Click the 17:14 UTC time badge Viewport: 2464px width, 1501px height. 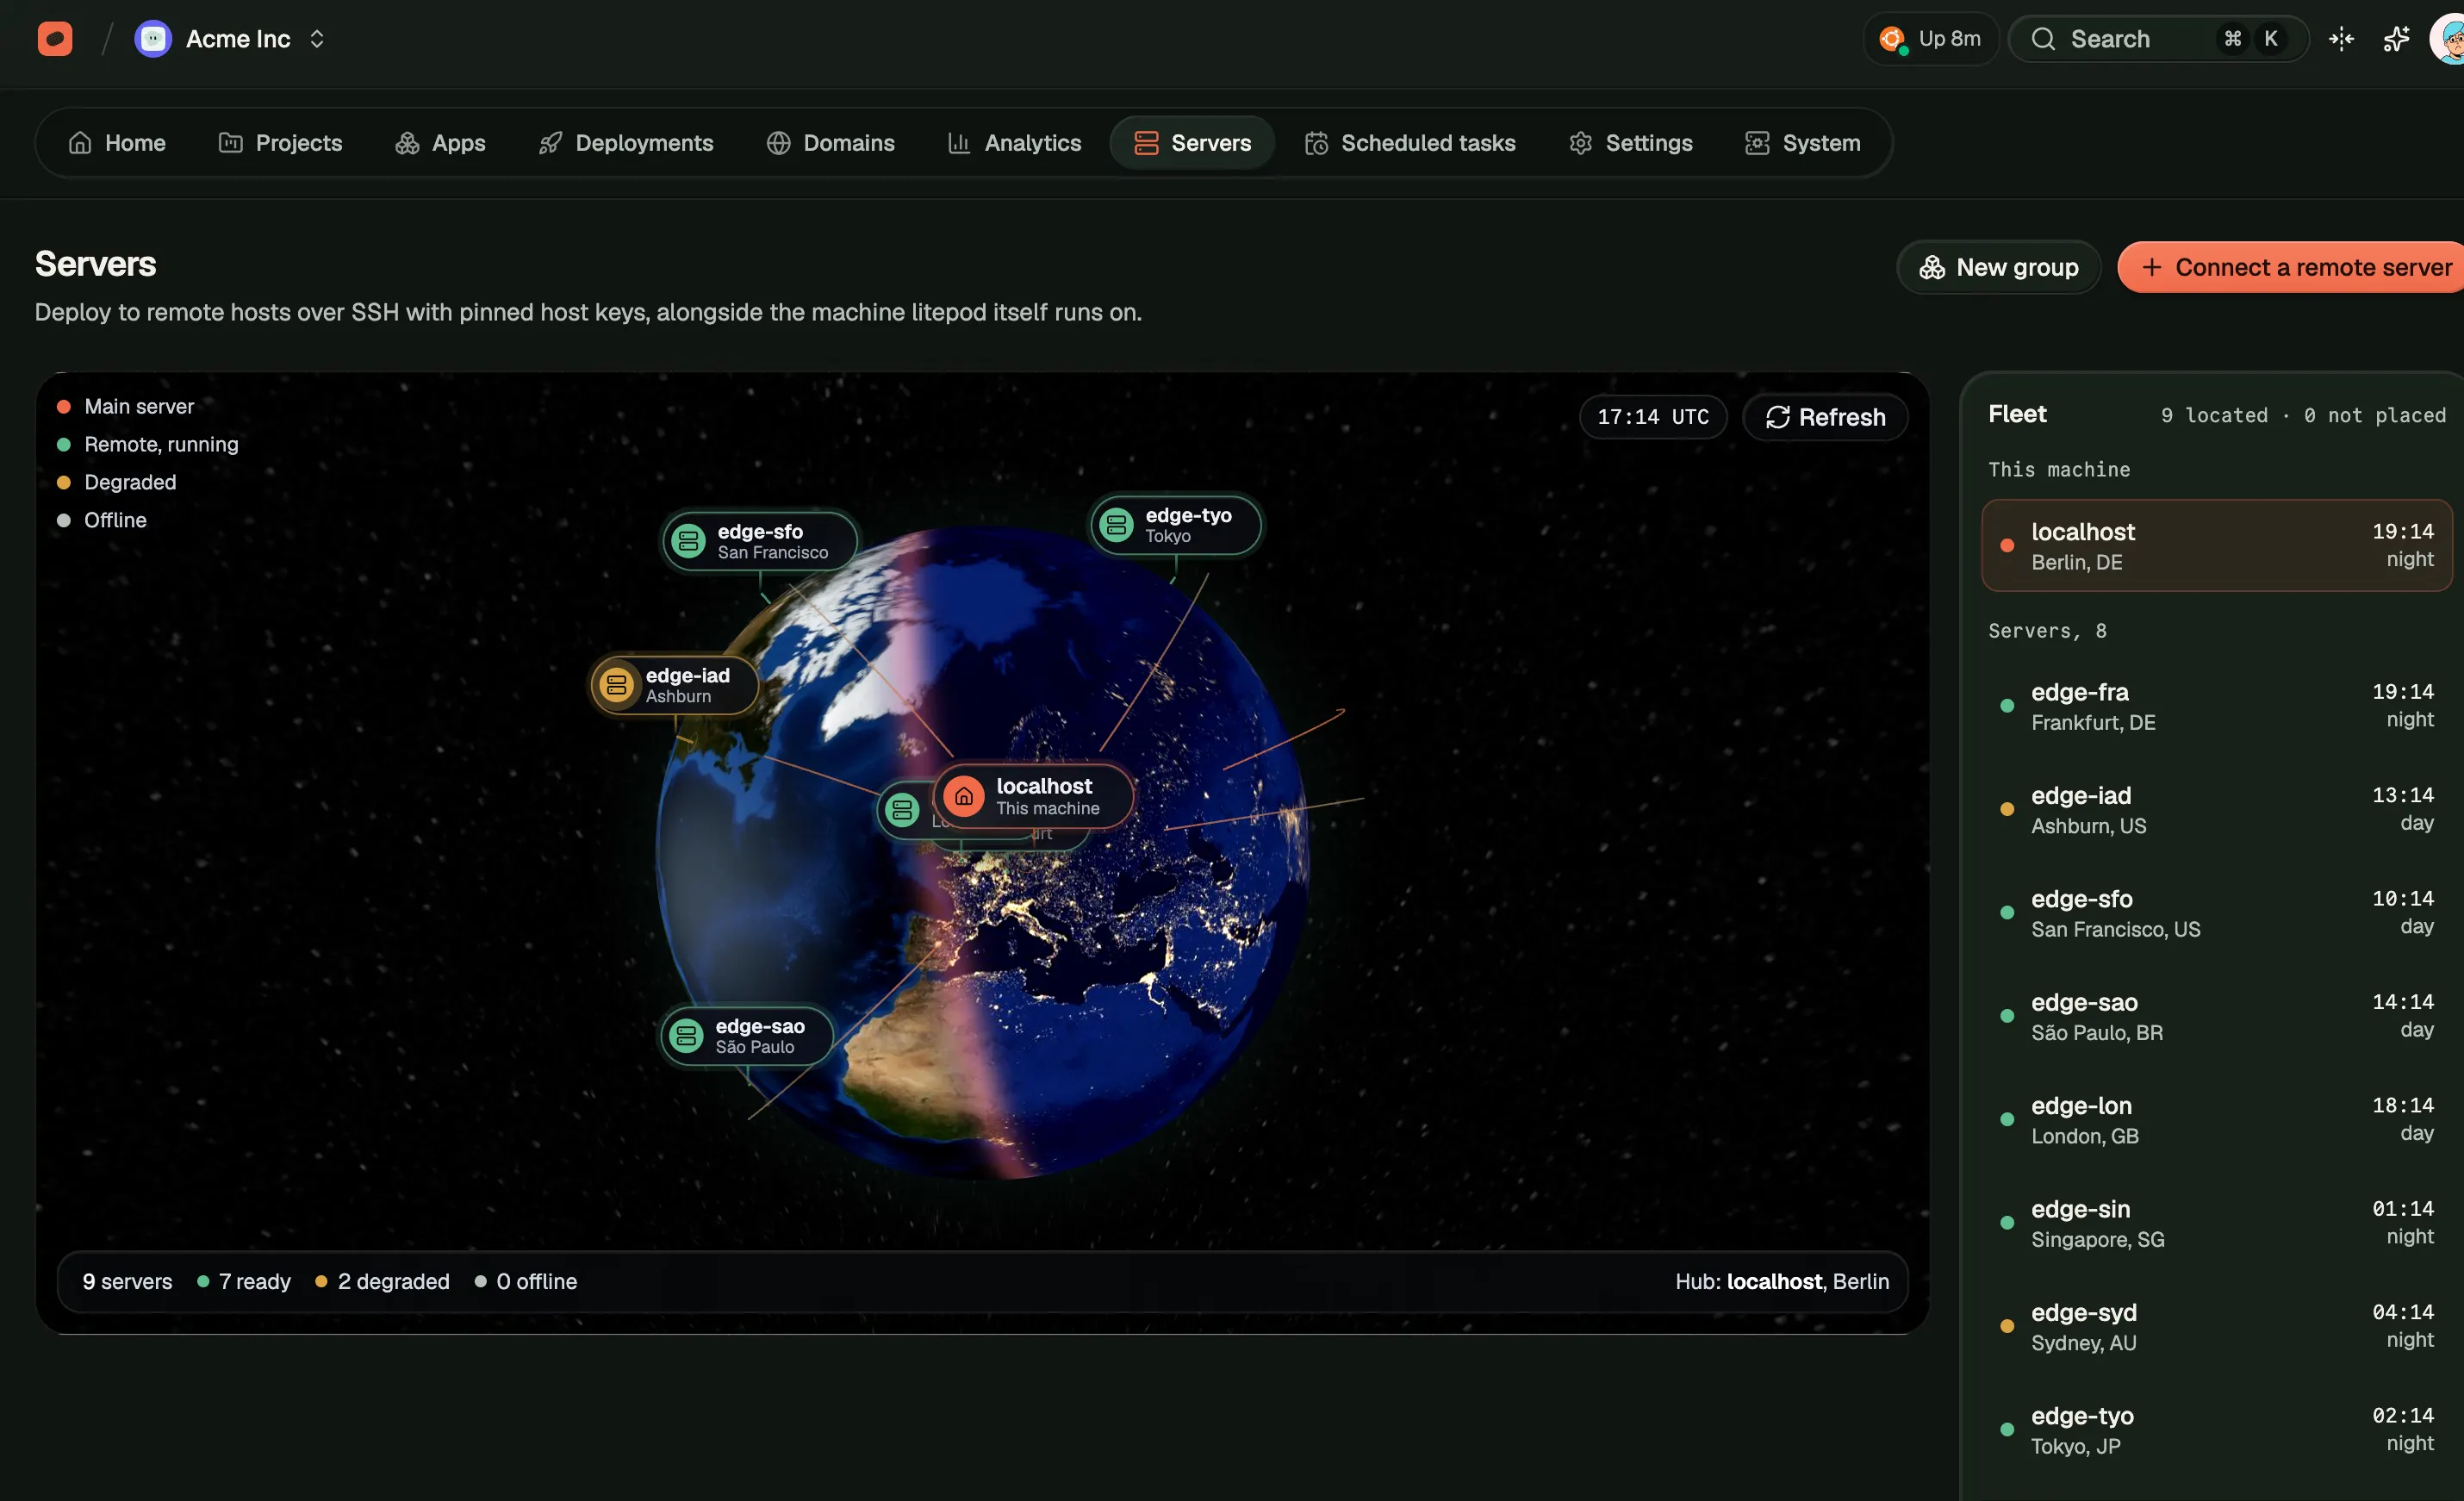1653,417
